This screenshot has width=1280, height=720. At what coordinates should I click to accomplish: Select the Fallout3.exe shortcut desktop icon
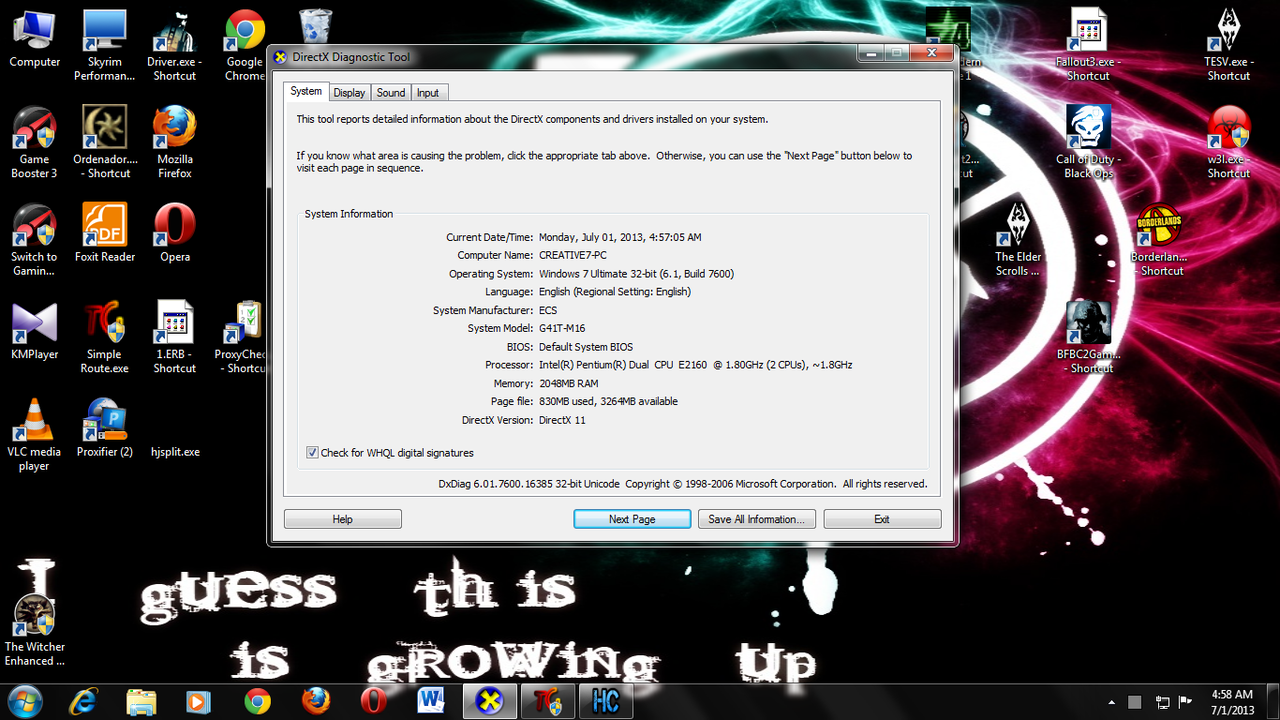click(1088, 45)
